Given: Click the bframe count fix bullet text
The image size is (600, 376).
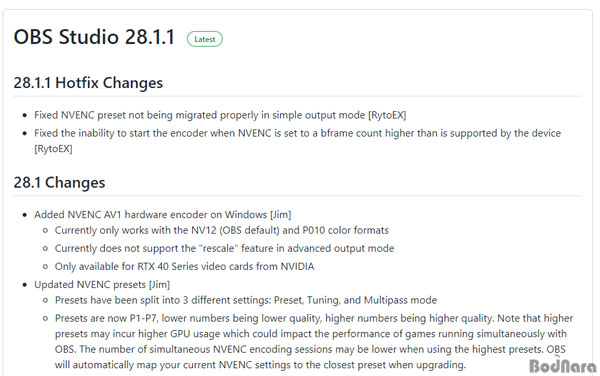Looking at the screenshot, I should click(297, 141).
